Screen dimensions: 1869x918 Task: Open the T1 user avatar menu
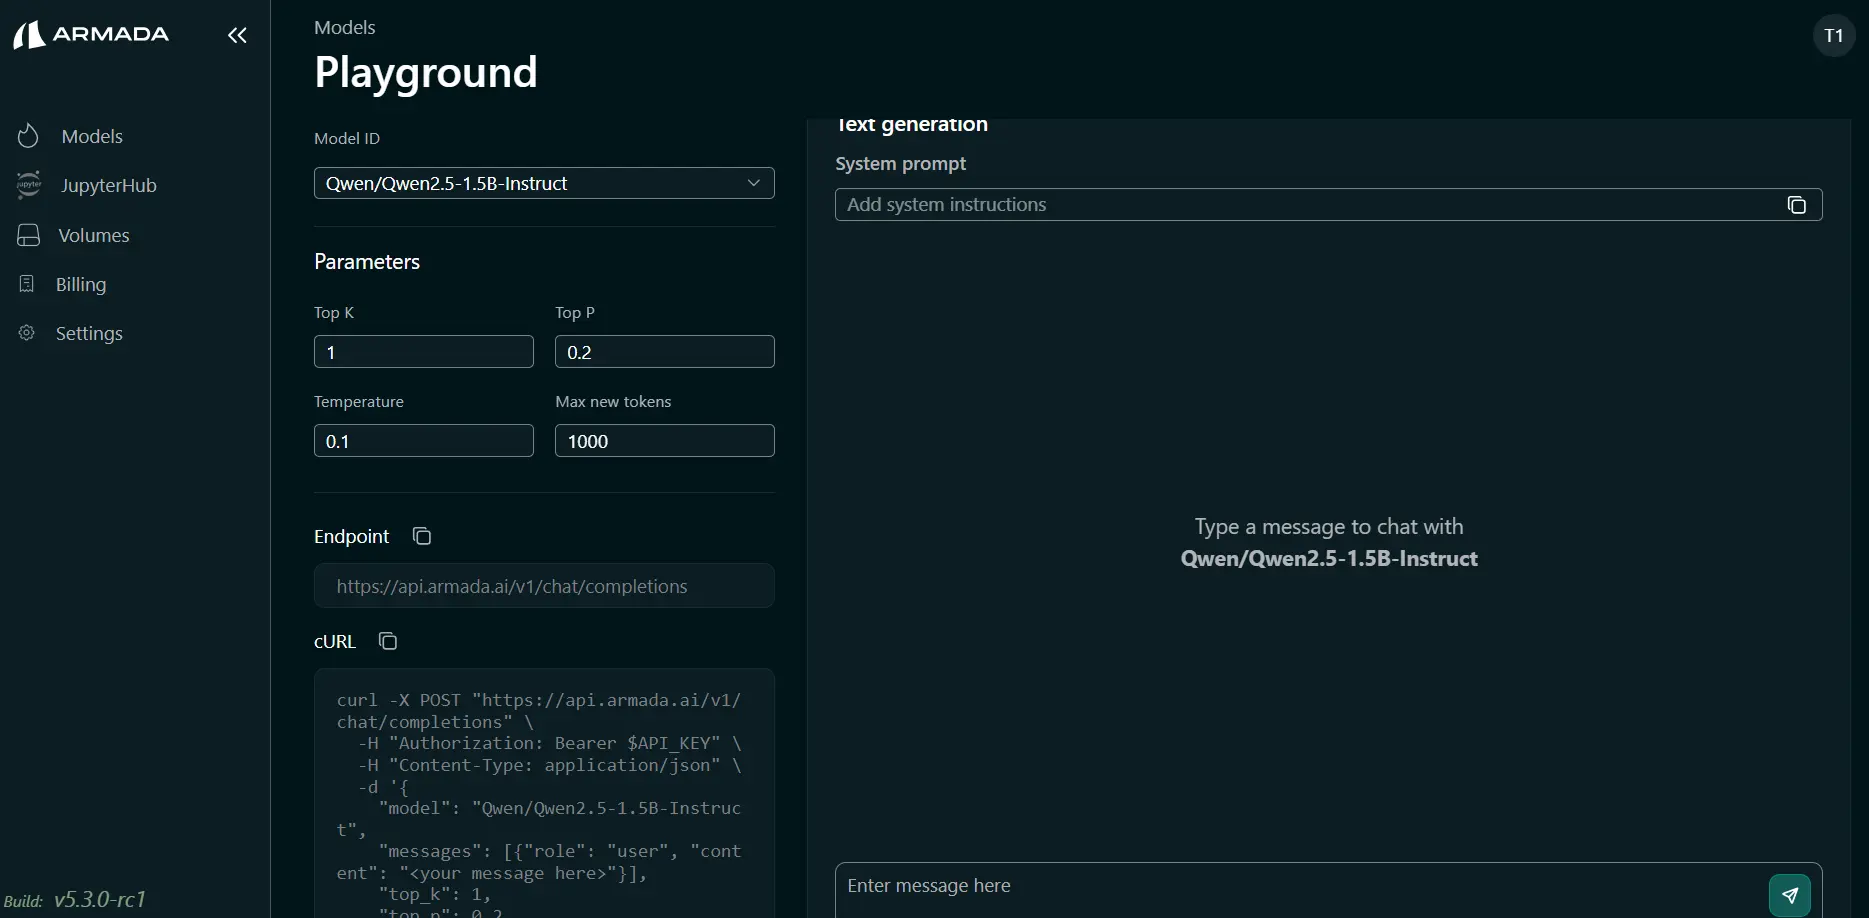tap(1834, 36)
